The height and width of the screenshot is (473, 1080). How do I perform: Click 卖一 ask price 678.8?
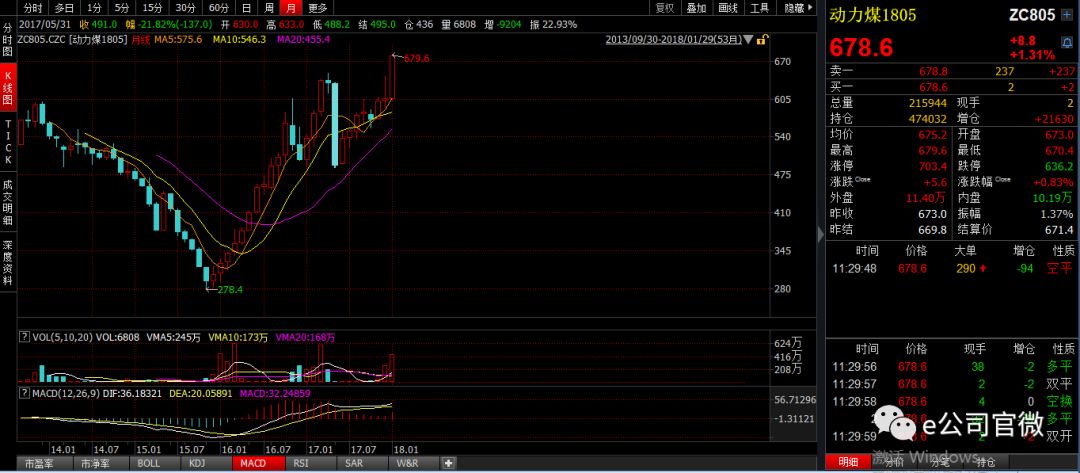point(933,71)
